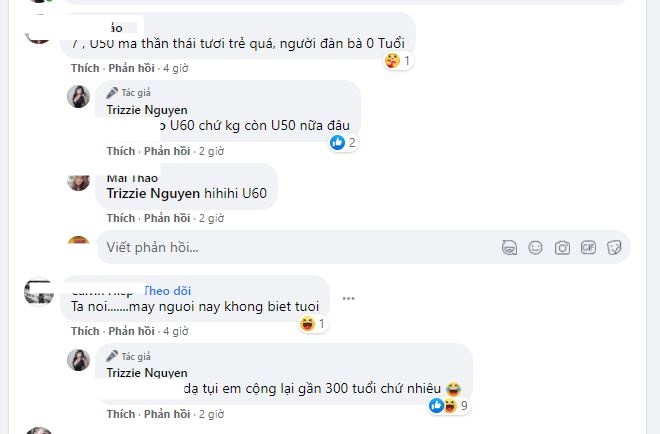660x434 pixels.
Task: View like reactions on 'U60 chứ kg còn U50' reply
Action: [344, 143]
